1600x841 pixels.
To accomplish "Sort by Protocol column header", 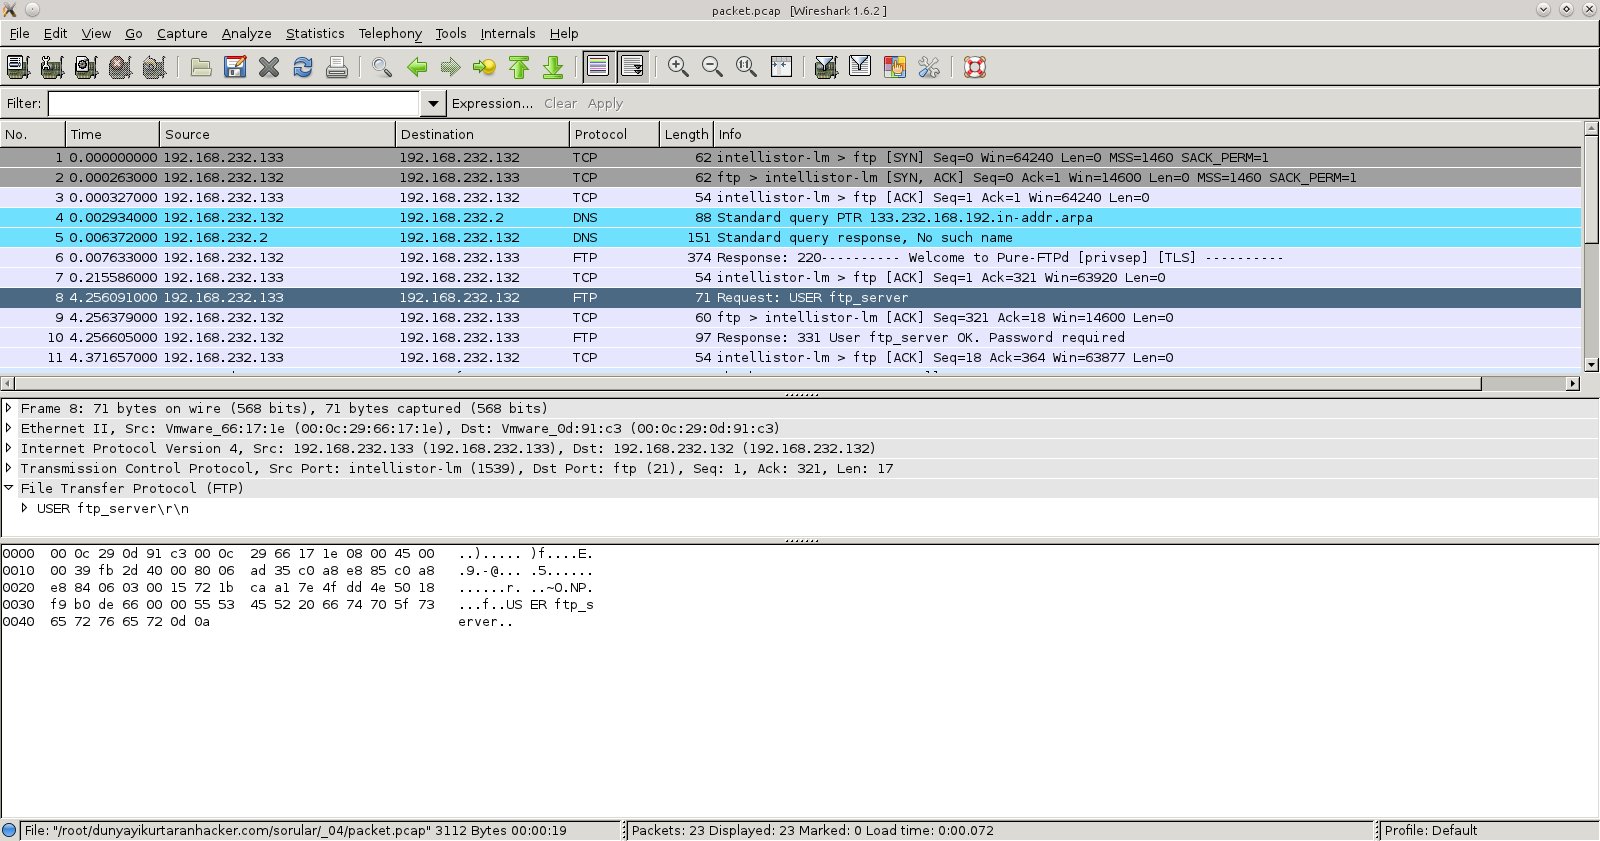I will coord(615,134).
